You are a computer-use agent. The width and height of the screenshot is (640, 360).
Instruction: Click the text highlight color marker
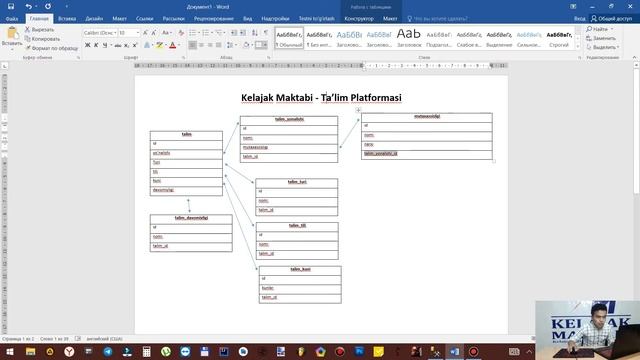click(159, 45)
